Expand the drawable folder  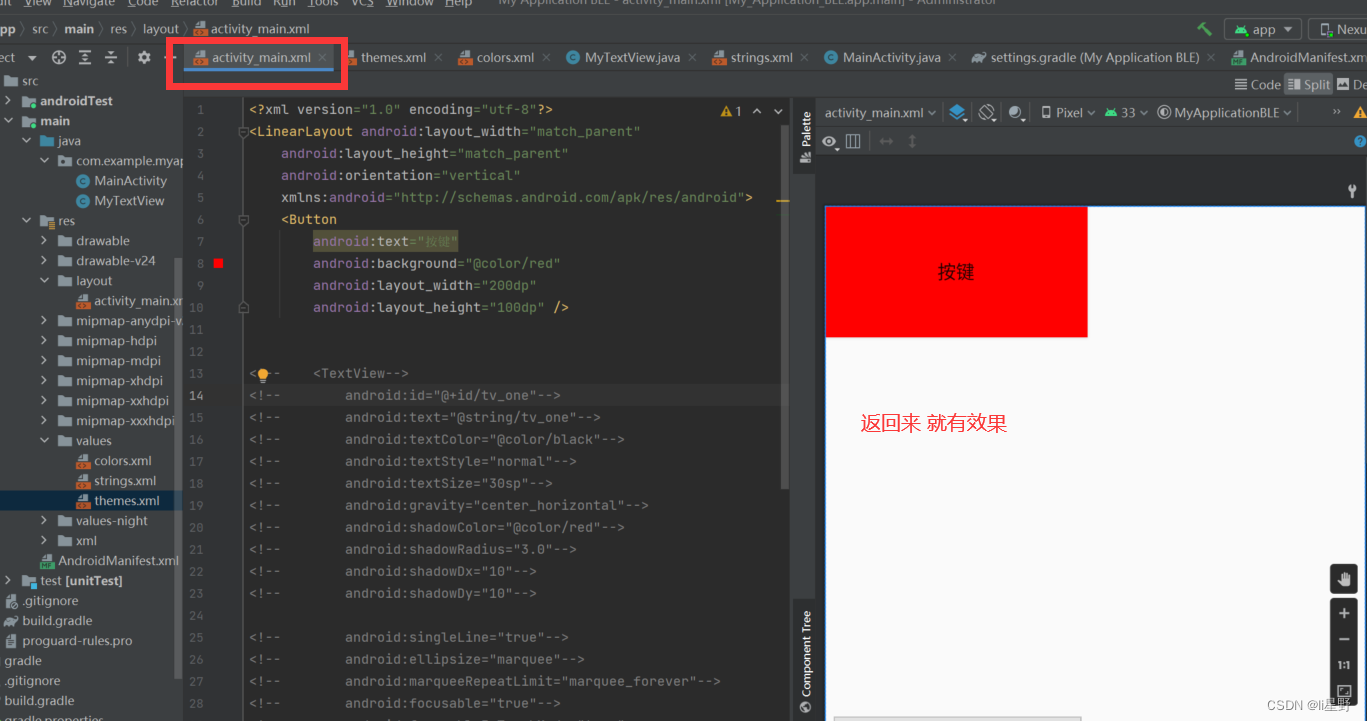[x=44, y=241]
